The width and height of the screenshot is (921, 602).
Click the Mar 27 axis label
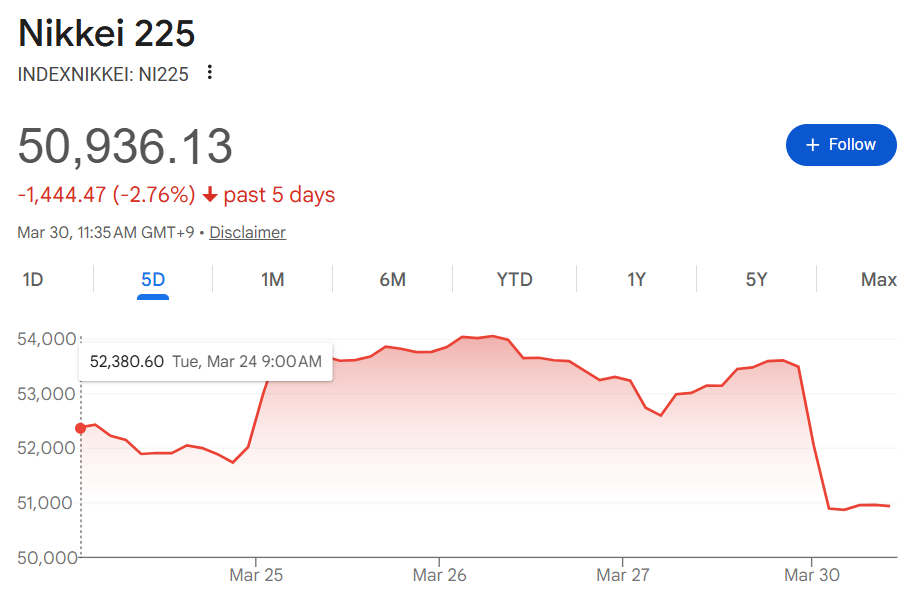(x=624, y=575)
